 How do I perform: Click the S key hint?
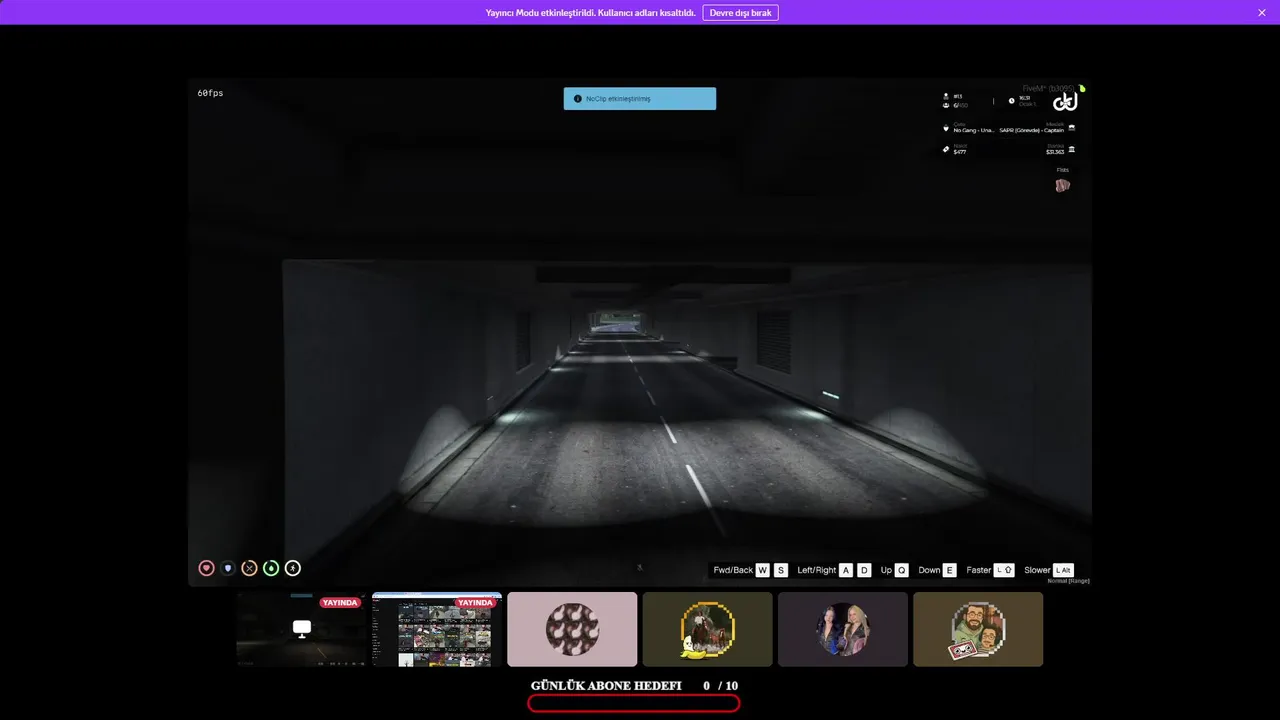click(781, 570)
